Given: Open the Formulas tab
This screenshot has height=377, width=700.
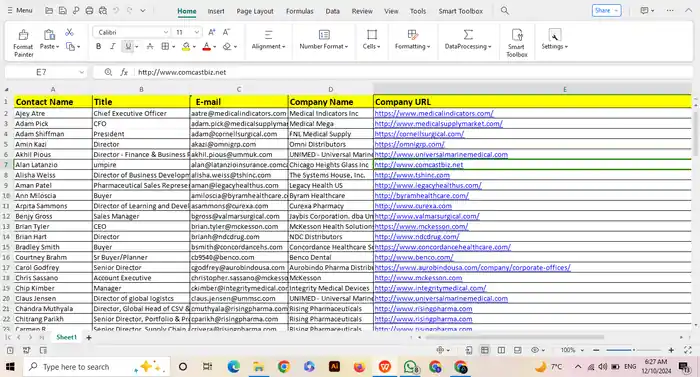Looking at the screenshot, I should coord(300,11).
